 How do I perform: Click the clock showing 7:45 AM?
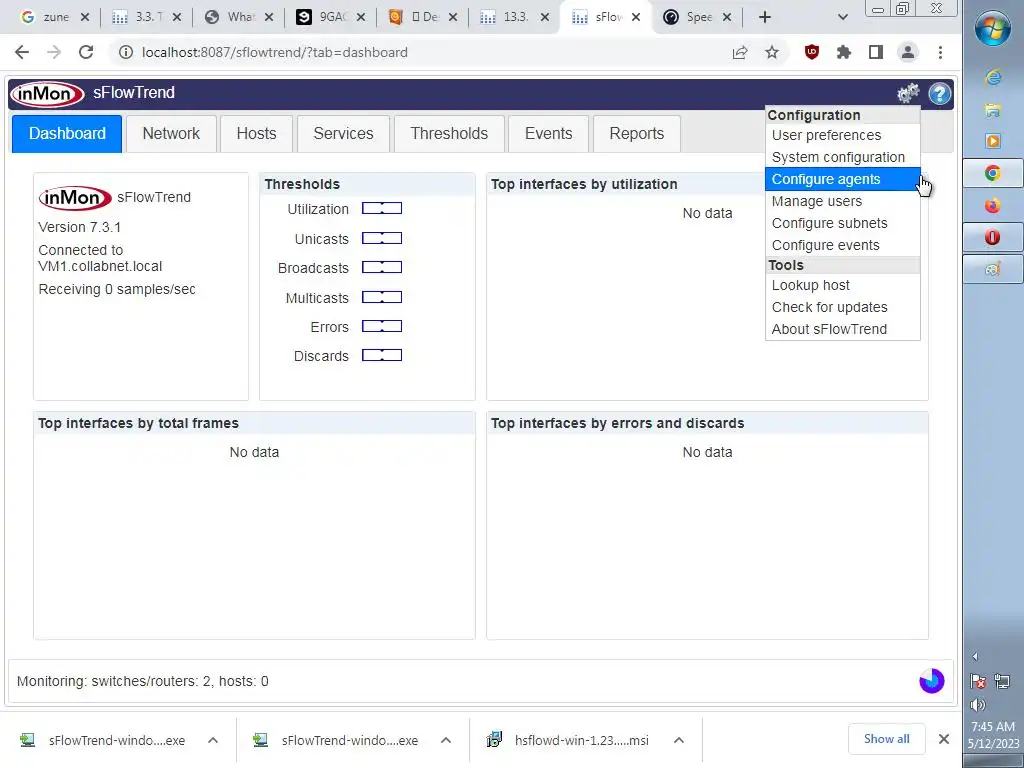(993, 727)
